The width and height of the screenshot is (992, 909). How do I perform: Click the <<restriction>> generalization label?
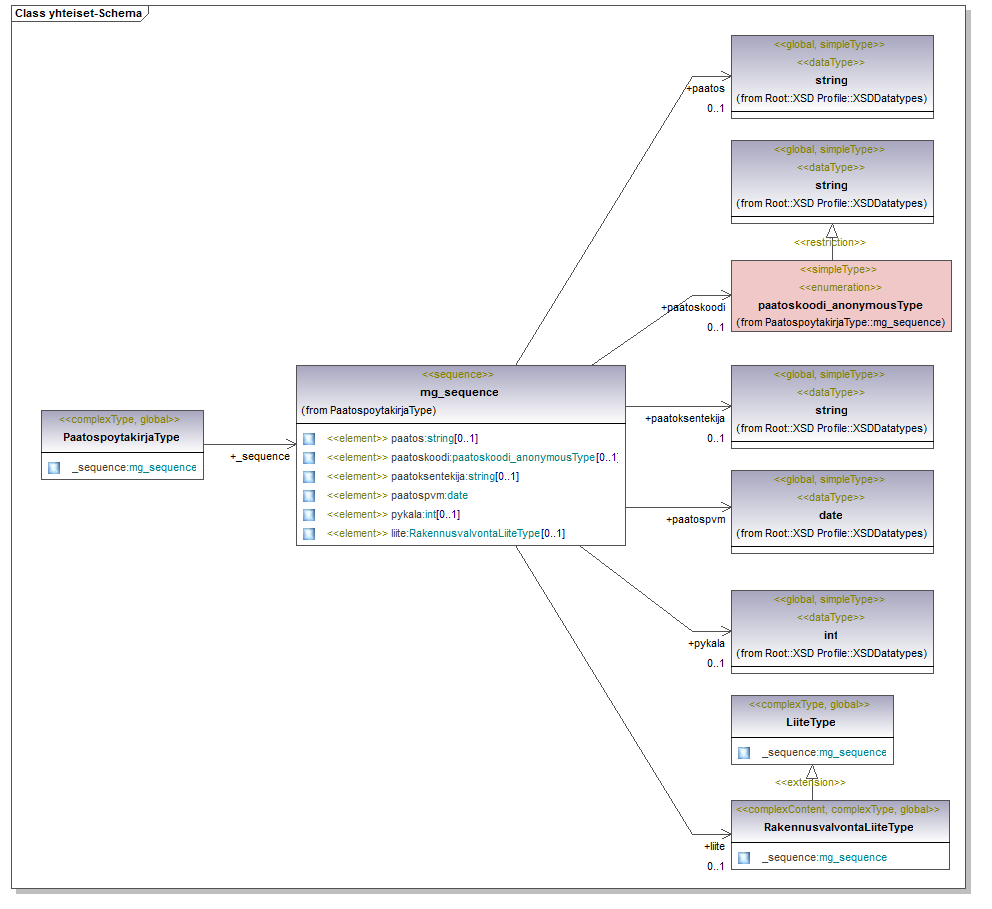[x=829, y=243]
